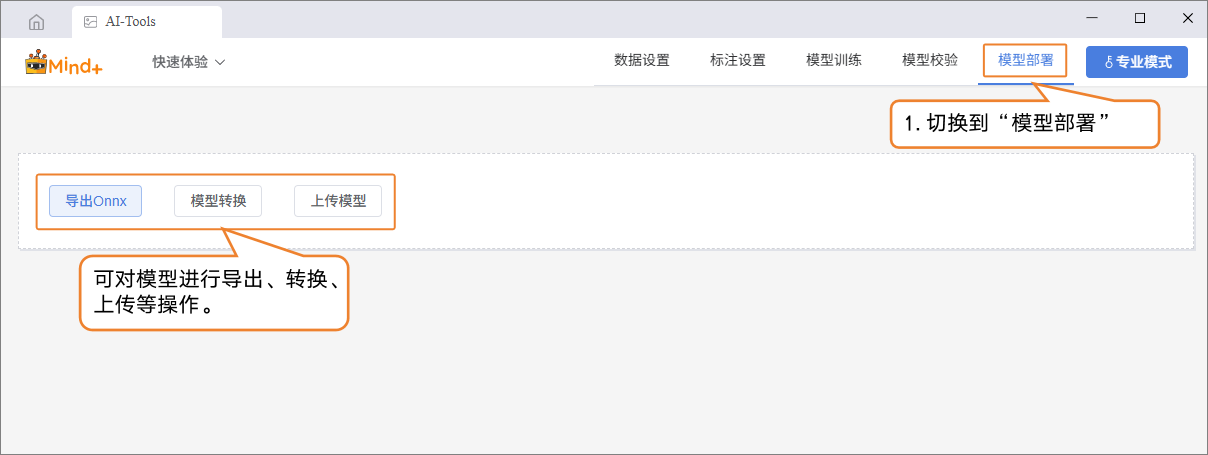
Task: Open the 快速体验 dropdown menu
Action: tap(188, 62)
